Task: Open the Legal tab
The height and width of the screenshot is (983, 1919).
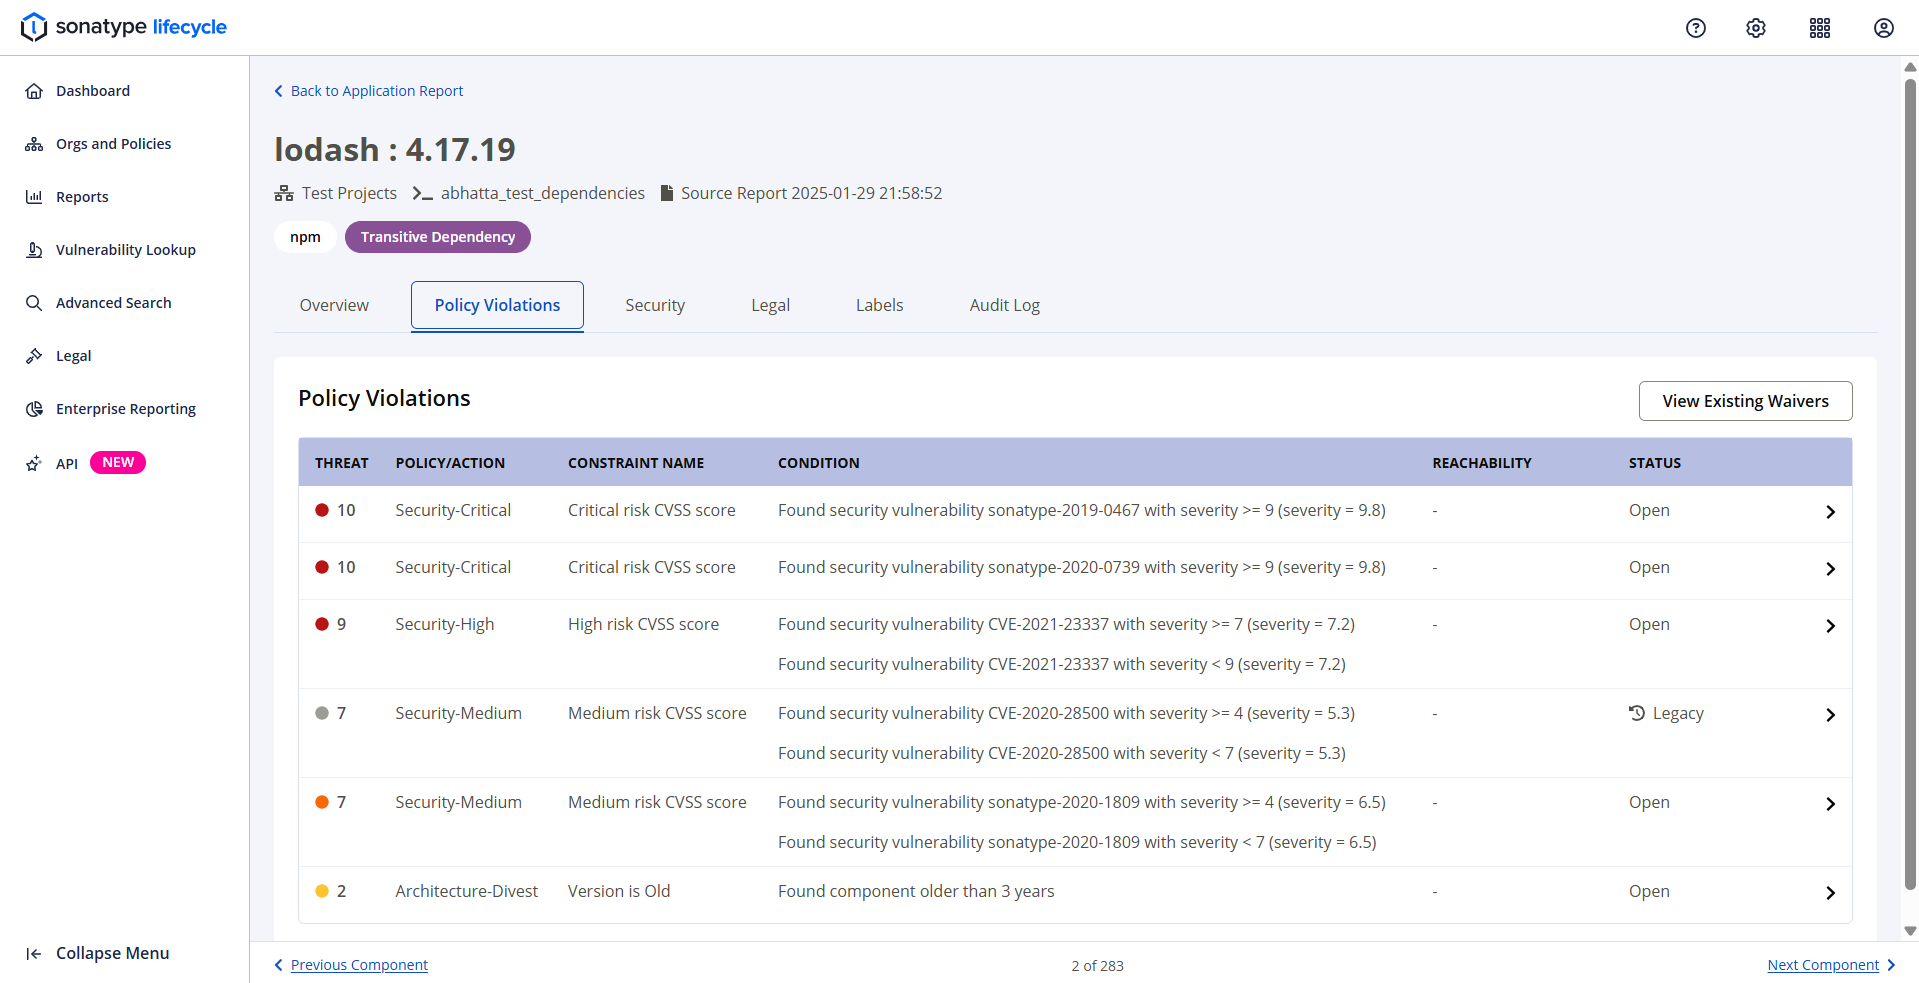Action: click(x=770, y=305)
